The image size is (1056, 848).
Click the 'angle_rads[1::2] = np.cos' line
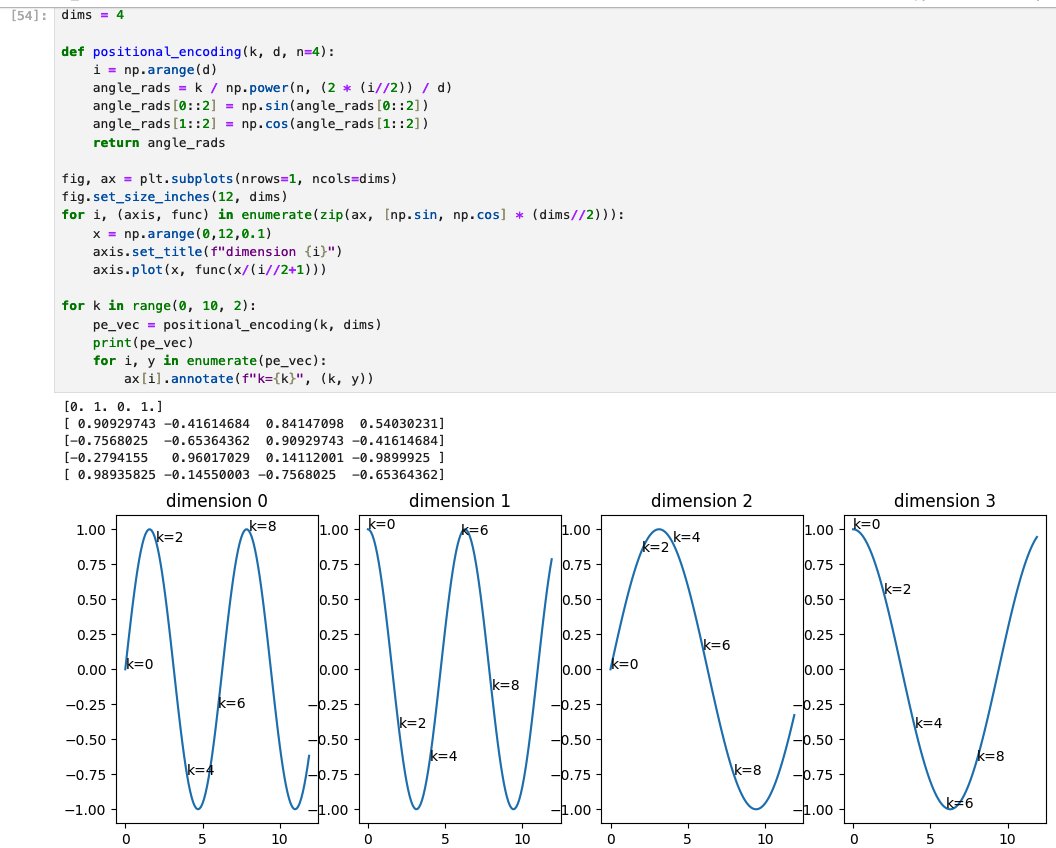click(x=260, y=124)
